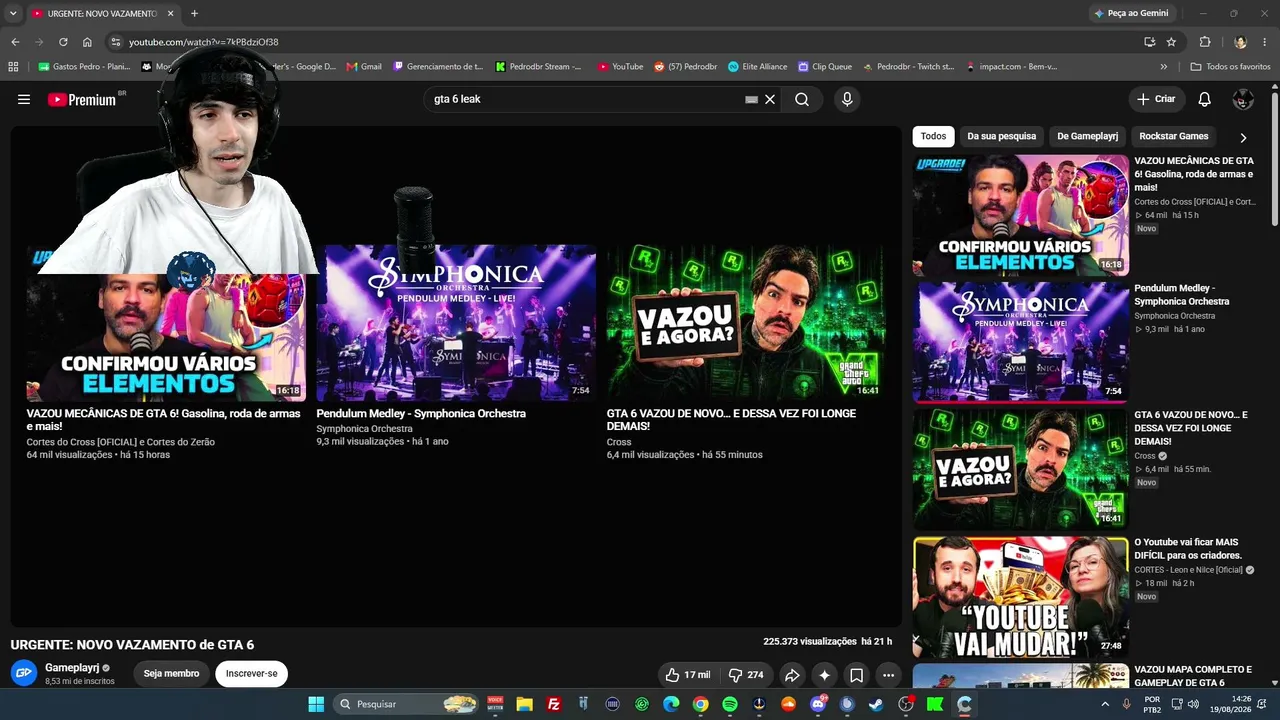Show hidden bookmarks with double chevron

1163,67
